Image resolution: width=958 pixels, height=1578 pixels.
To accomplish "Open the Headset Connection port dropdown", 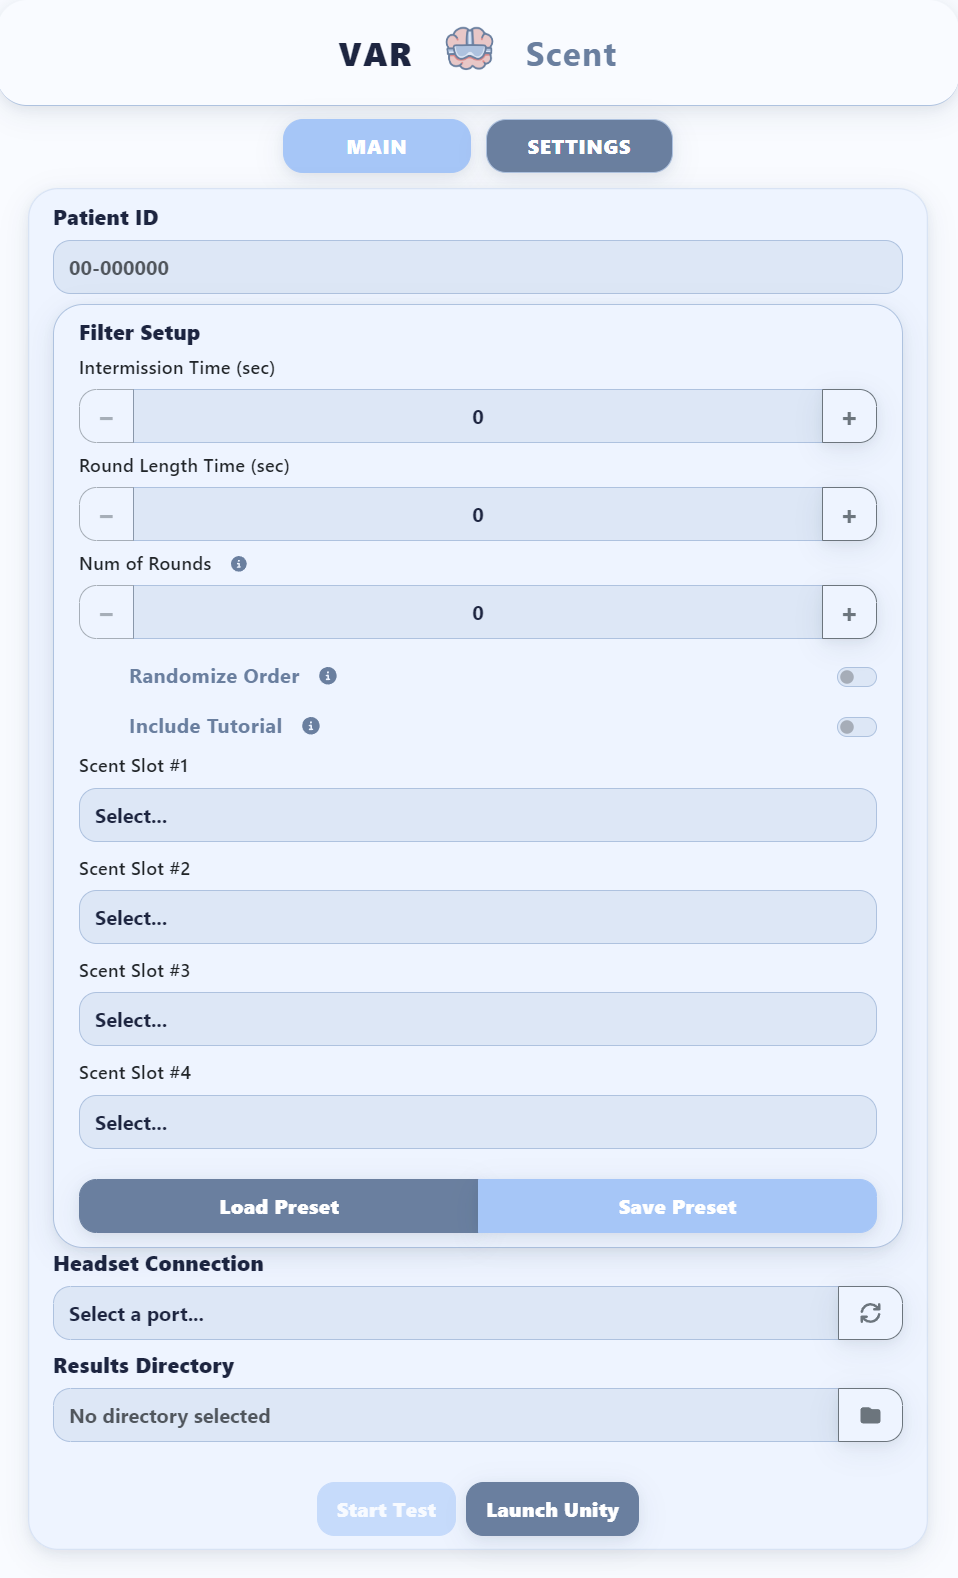I will pos(445,1313).
